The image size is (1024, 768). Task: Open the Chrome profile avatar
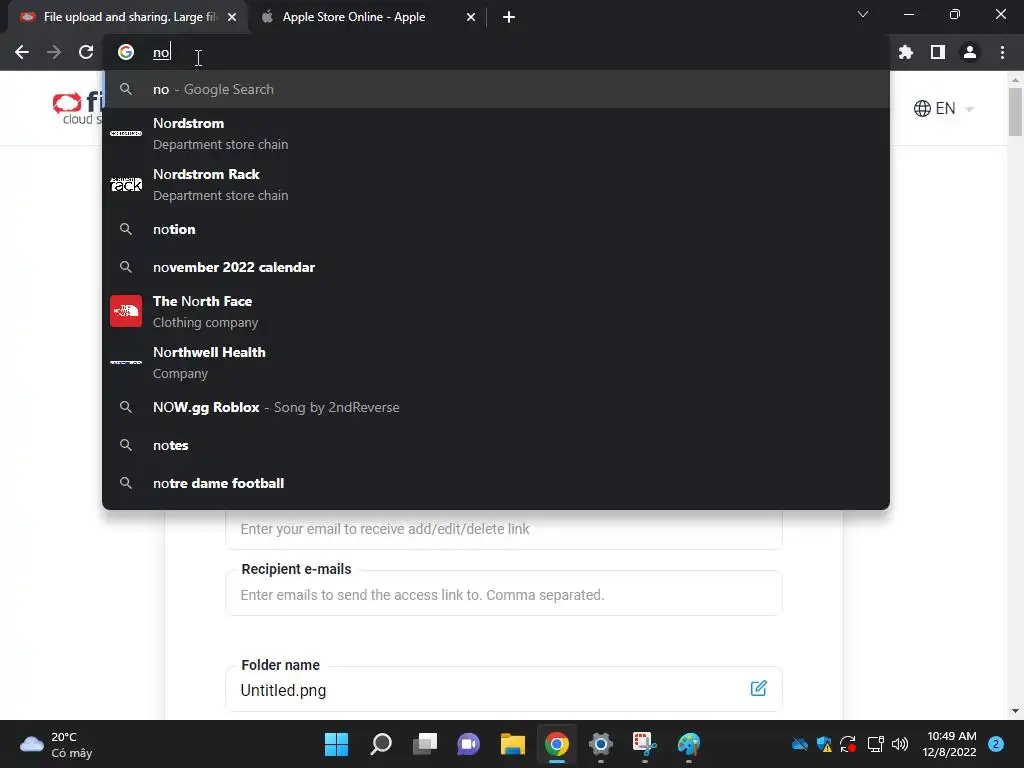point(969,52)
